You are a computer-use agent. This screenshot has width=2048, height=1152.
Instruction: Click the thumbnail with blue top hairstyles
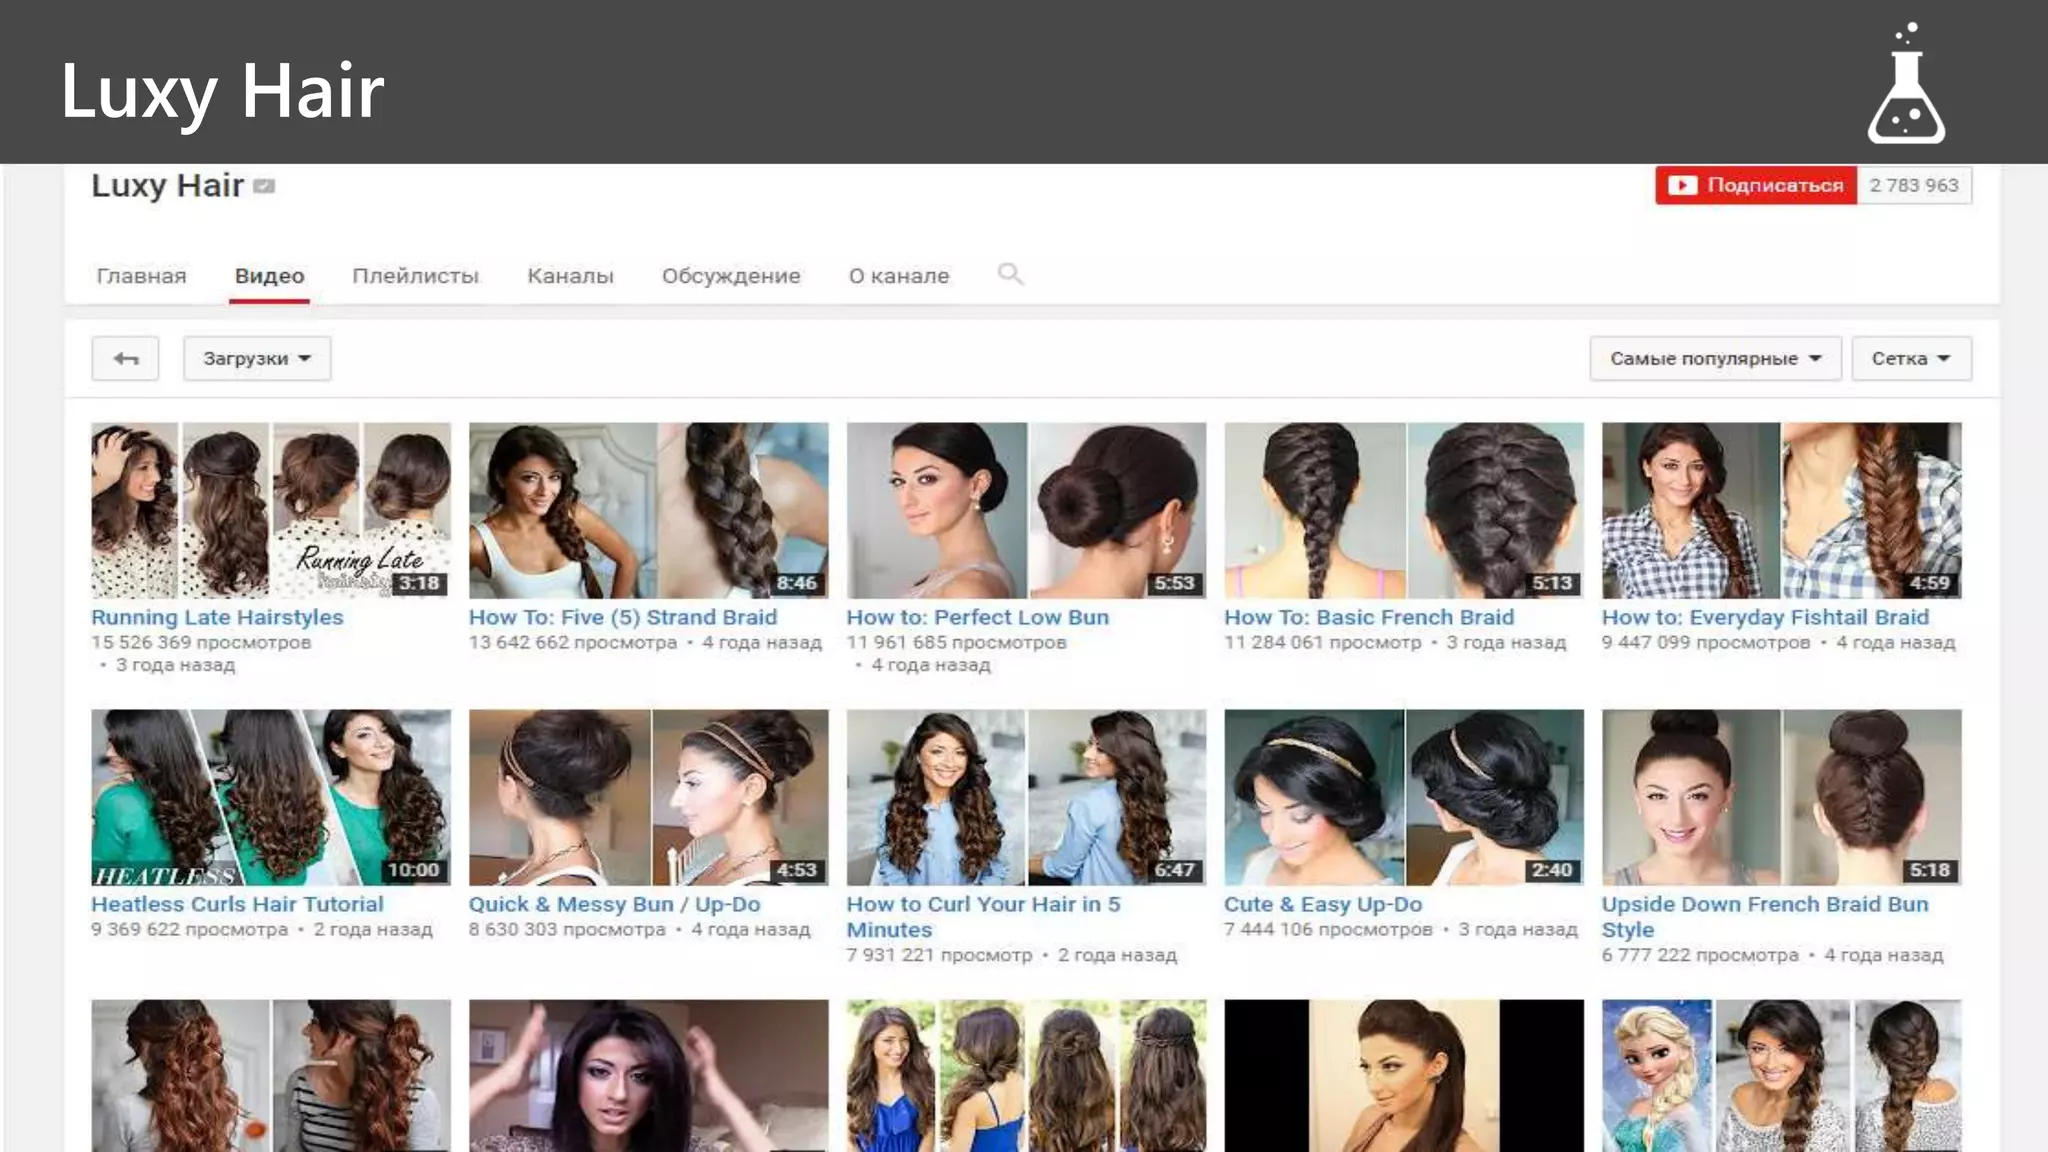coord(1026,1075)
